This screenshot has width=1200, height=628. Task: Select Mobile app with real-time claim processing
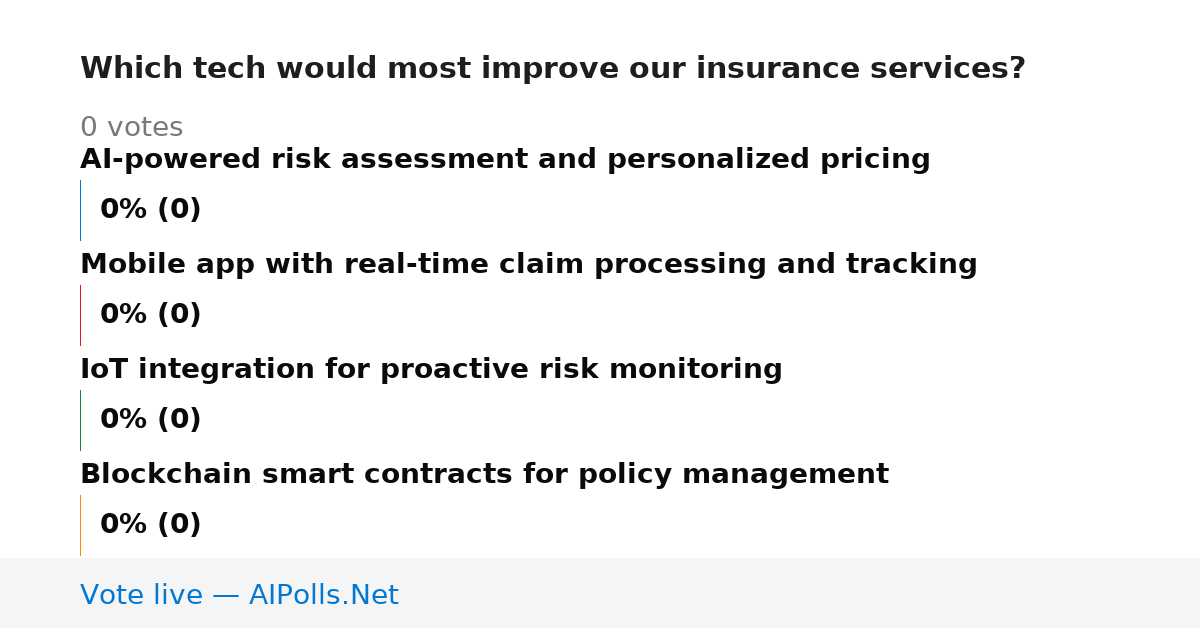(528, 265)
